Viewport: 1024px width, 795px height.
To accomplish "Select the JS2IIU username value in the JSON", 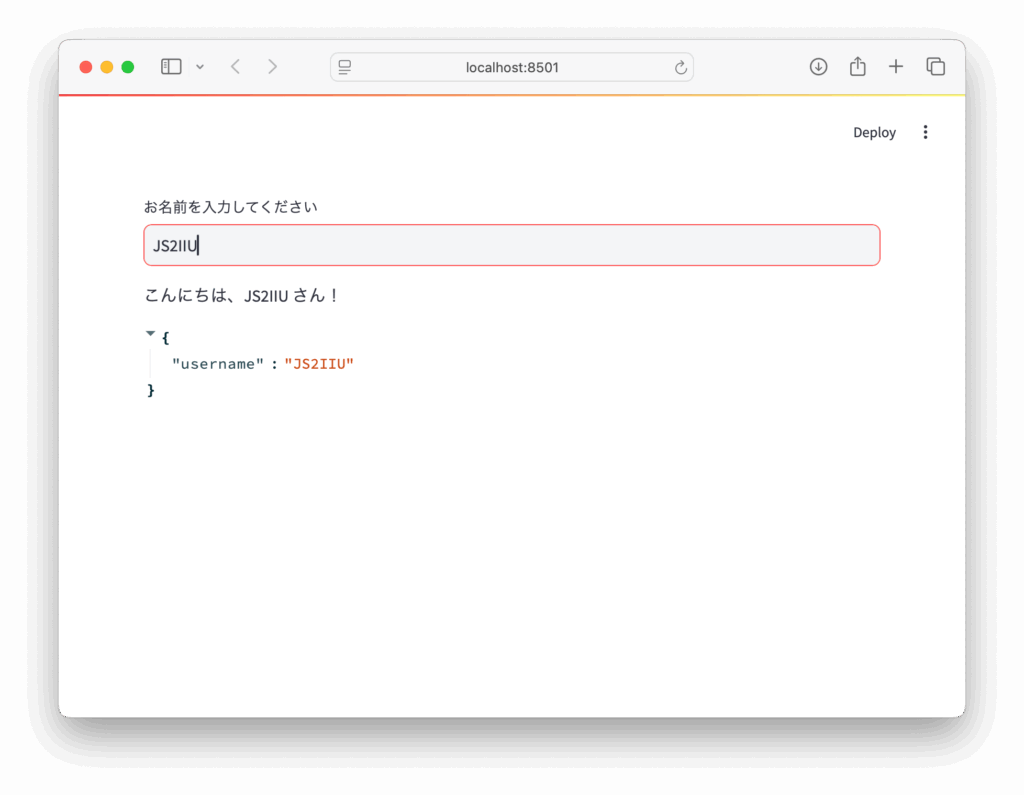I will [319, 363].
